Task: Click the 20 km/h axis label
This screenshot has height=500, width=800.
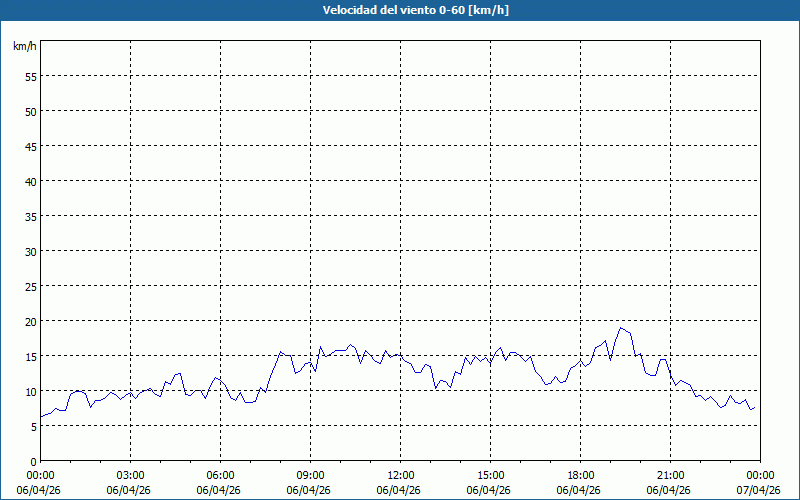Action: tap(31, 321)
